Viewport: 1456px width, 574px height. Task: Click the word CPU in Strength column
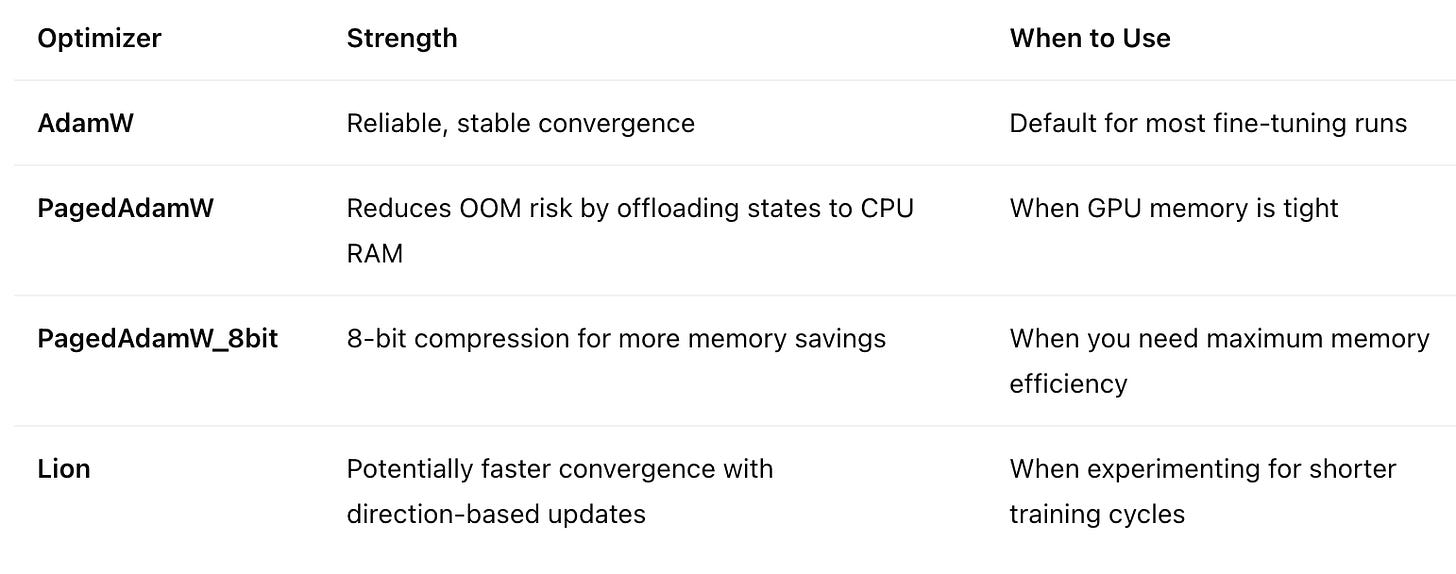(886, 208)
